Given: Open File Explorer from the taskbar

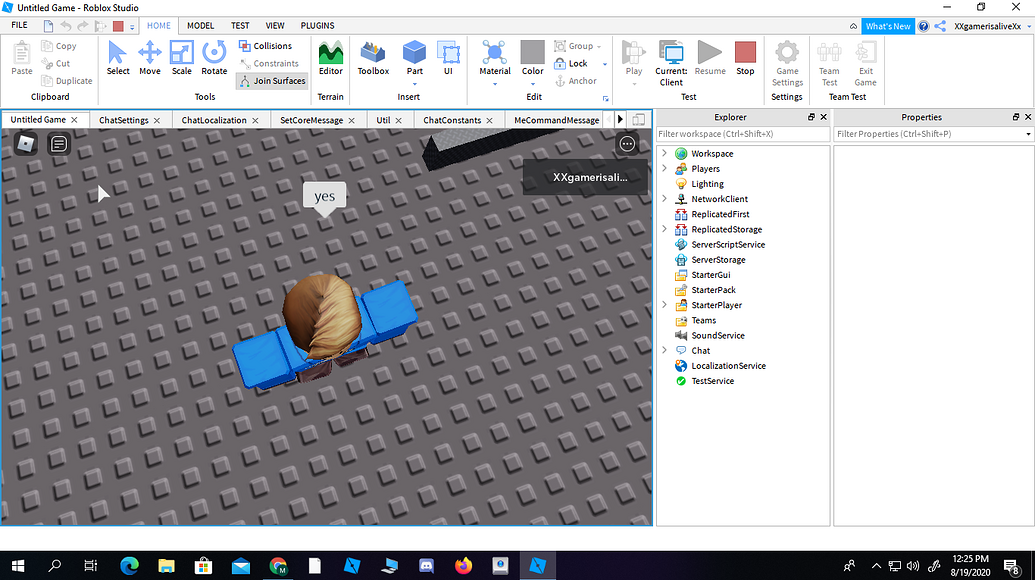Looking at the screenshot, I should point(166,565).
